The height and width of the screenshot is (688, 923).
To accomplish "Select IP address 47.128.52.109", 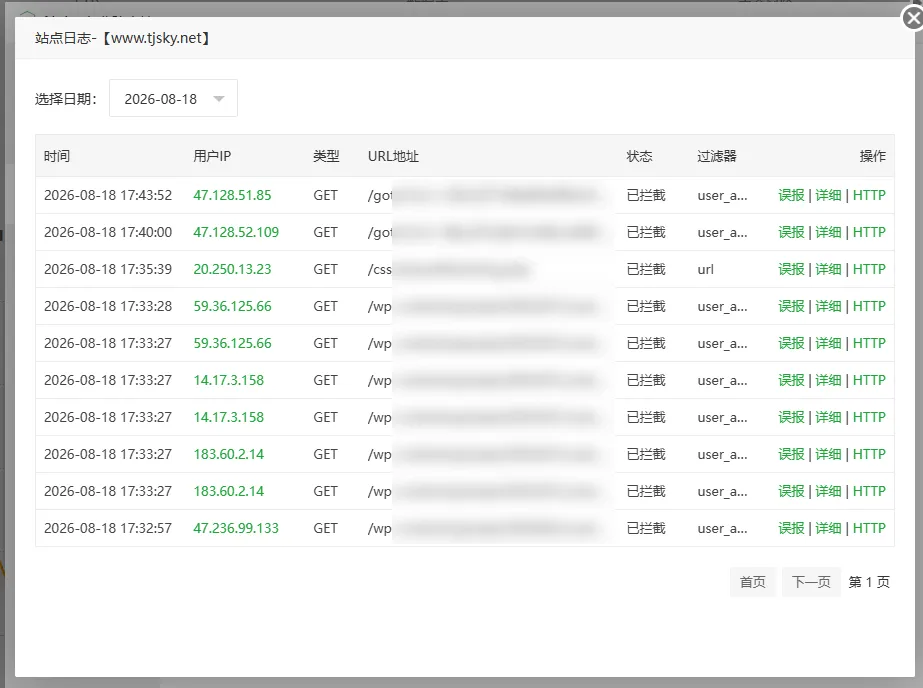I will pos(236,232).
